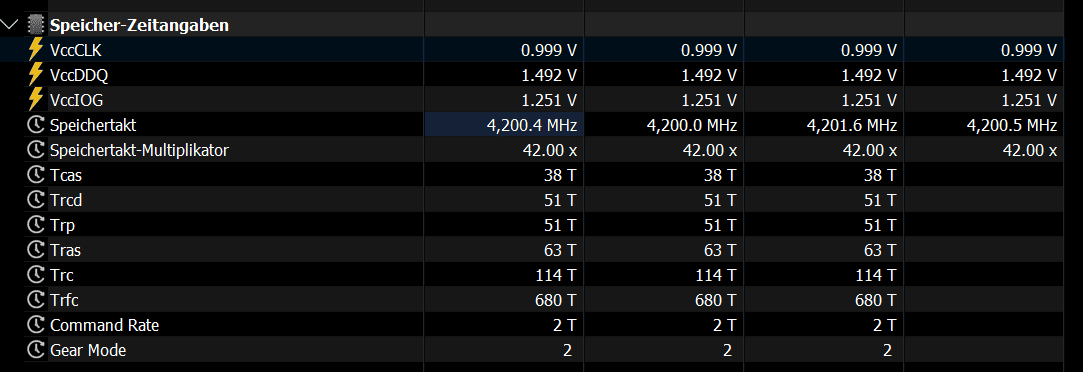Image resolution: width=1083 pixels, height=372 pixels.
Task: Click the clock icon next to Trcd
Action: pos(35,200)
